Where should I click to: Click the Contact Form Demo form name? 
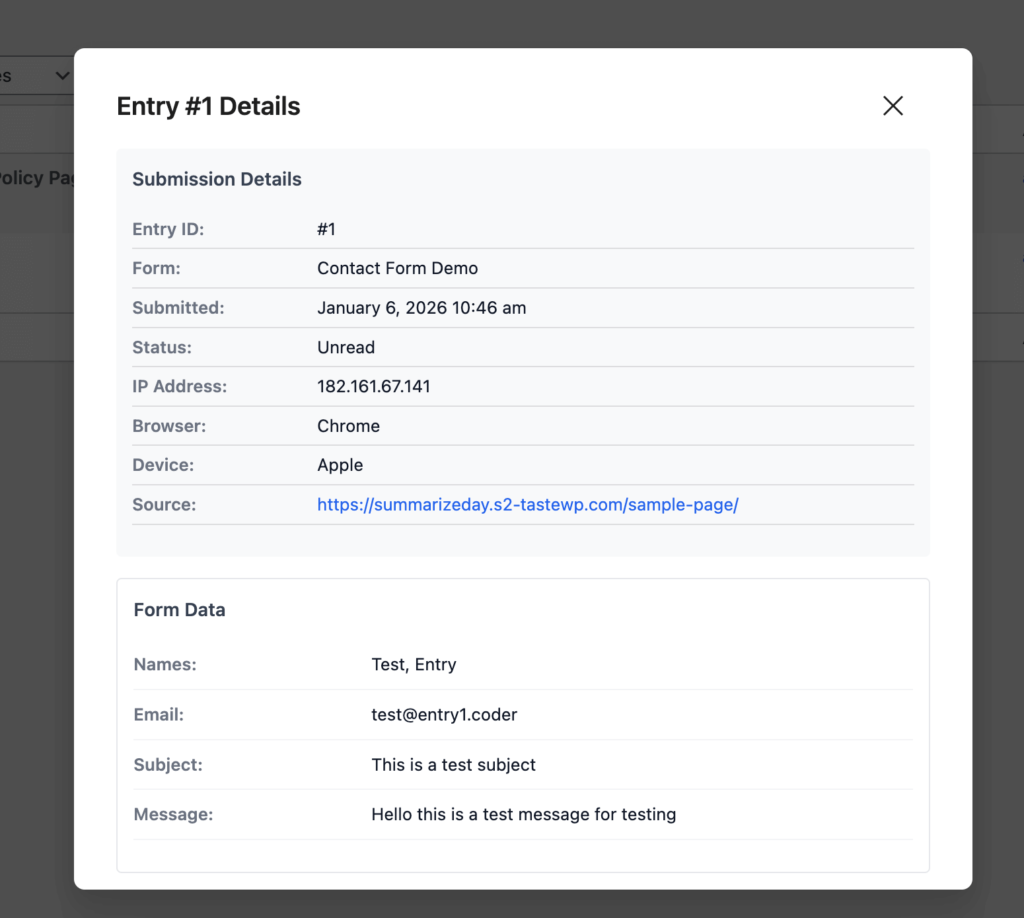click(397, 269)
